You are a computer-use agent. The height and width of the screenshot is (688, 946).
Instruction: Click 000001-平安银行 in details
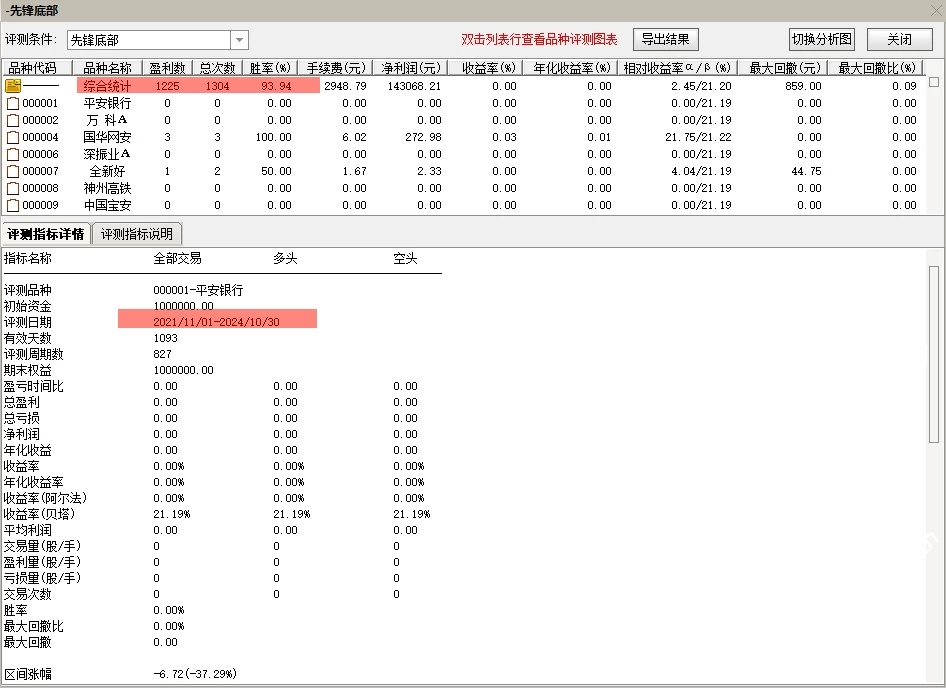coord(198,290)
